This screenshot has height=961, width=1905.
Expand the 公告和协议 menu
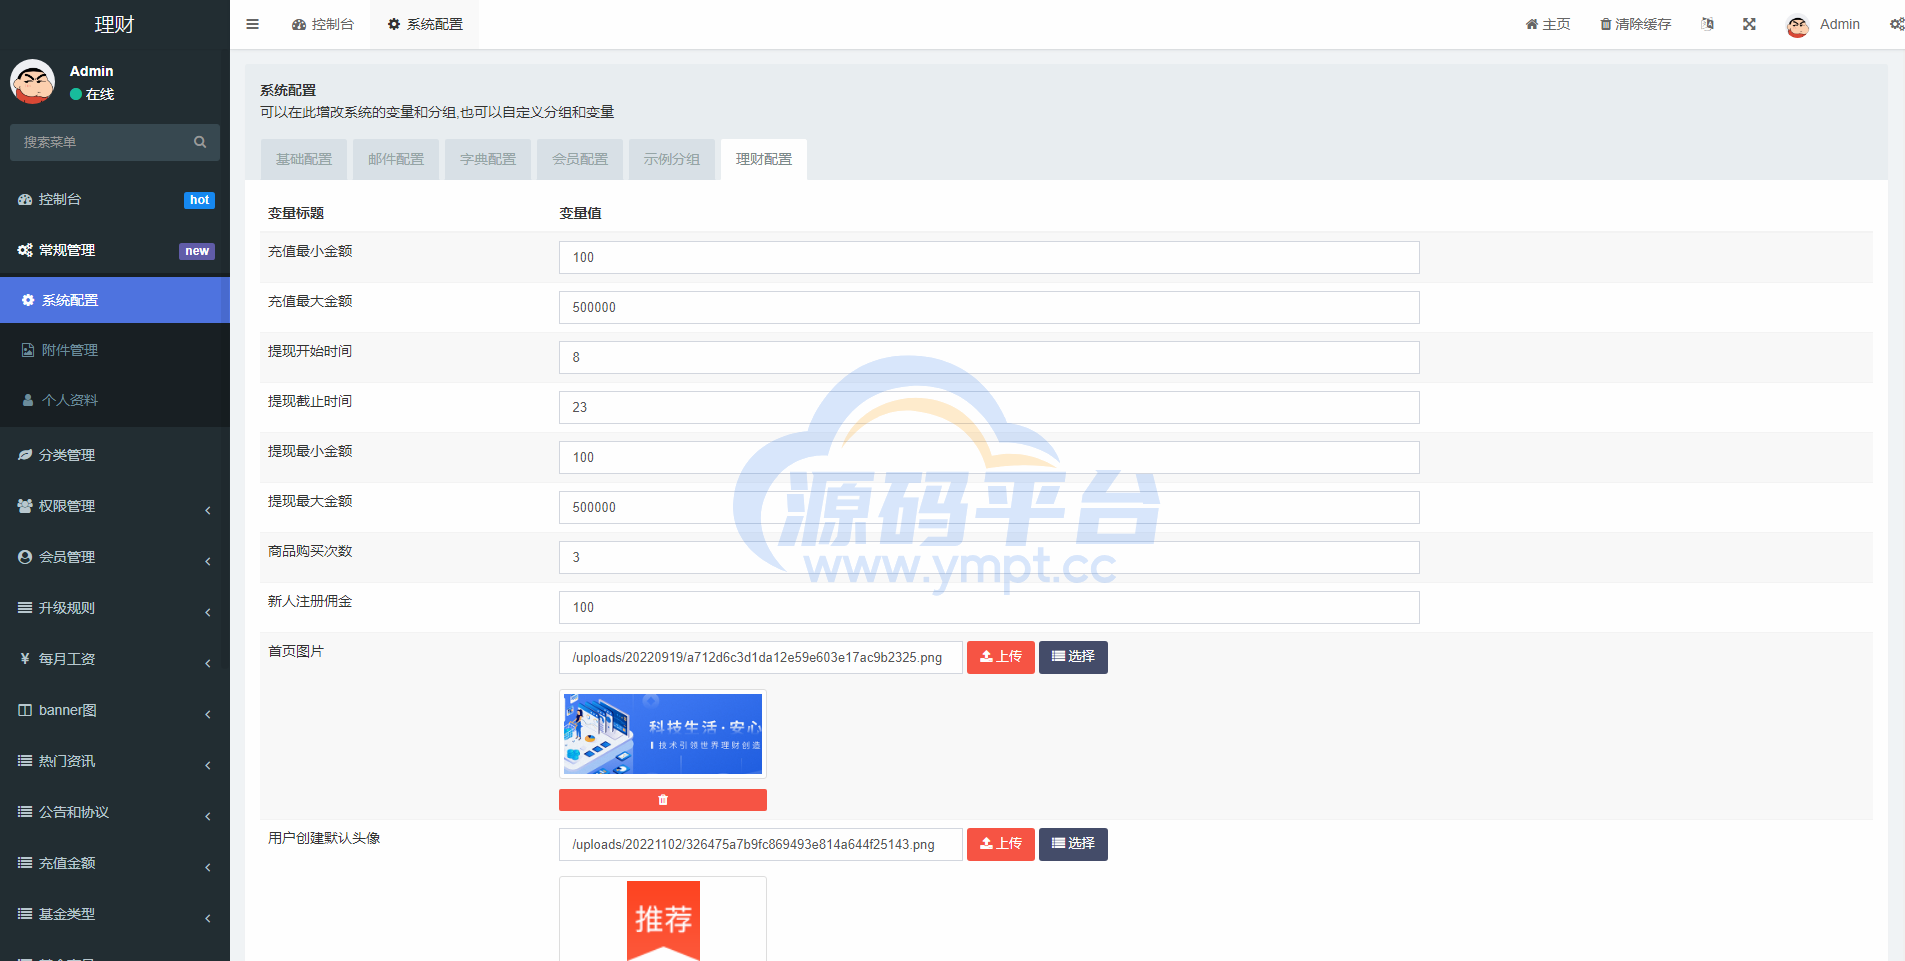[115, 812]
